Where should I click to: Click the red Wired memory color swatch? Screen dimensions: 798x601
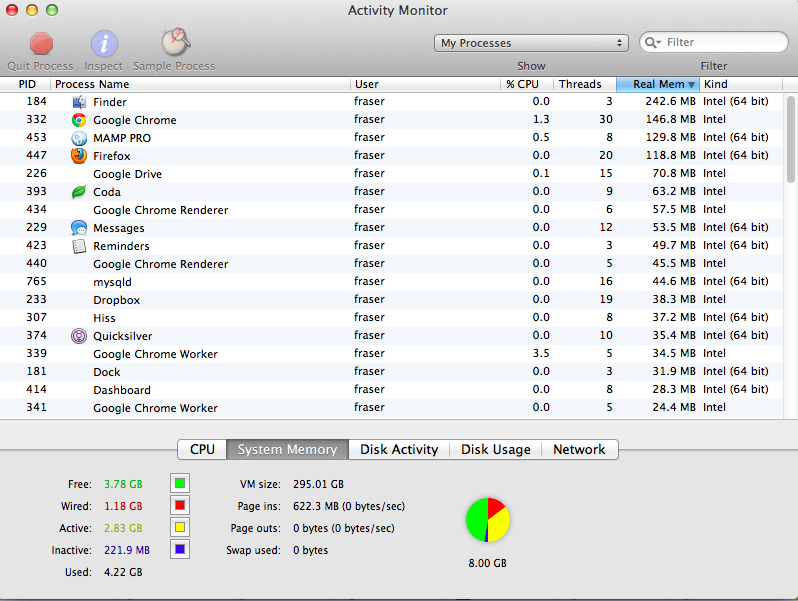tap(180, 505)
